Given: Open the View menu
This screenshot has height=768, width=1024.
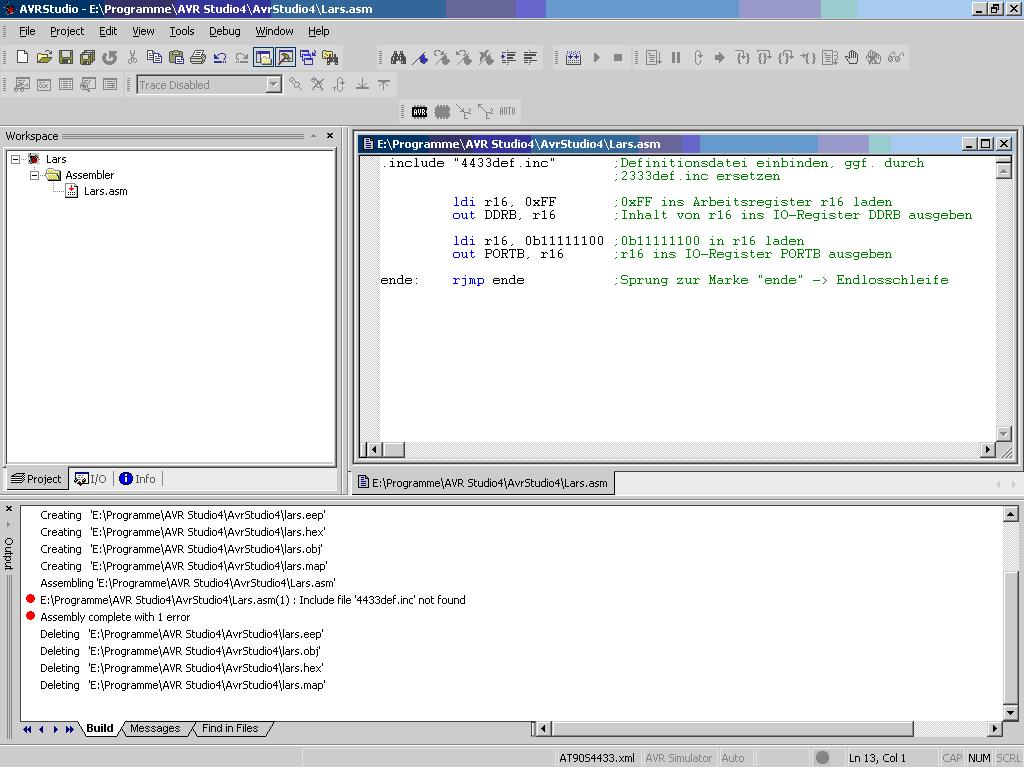Looking at the screenshot, I should pyautogui.click(x=143, y=31).
